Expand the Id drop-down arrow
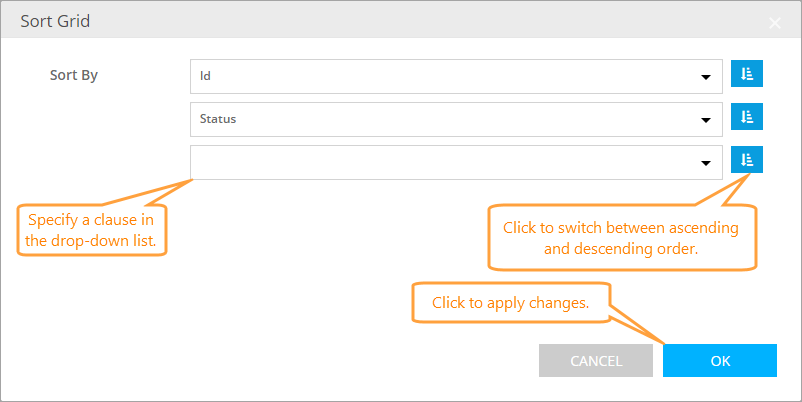Screen dimensions: 802x402 click(706, 76)
